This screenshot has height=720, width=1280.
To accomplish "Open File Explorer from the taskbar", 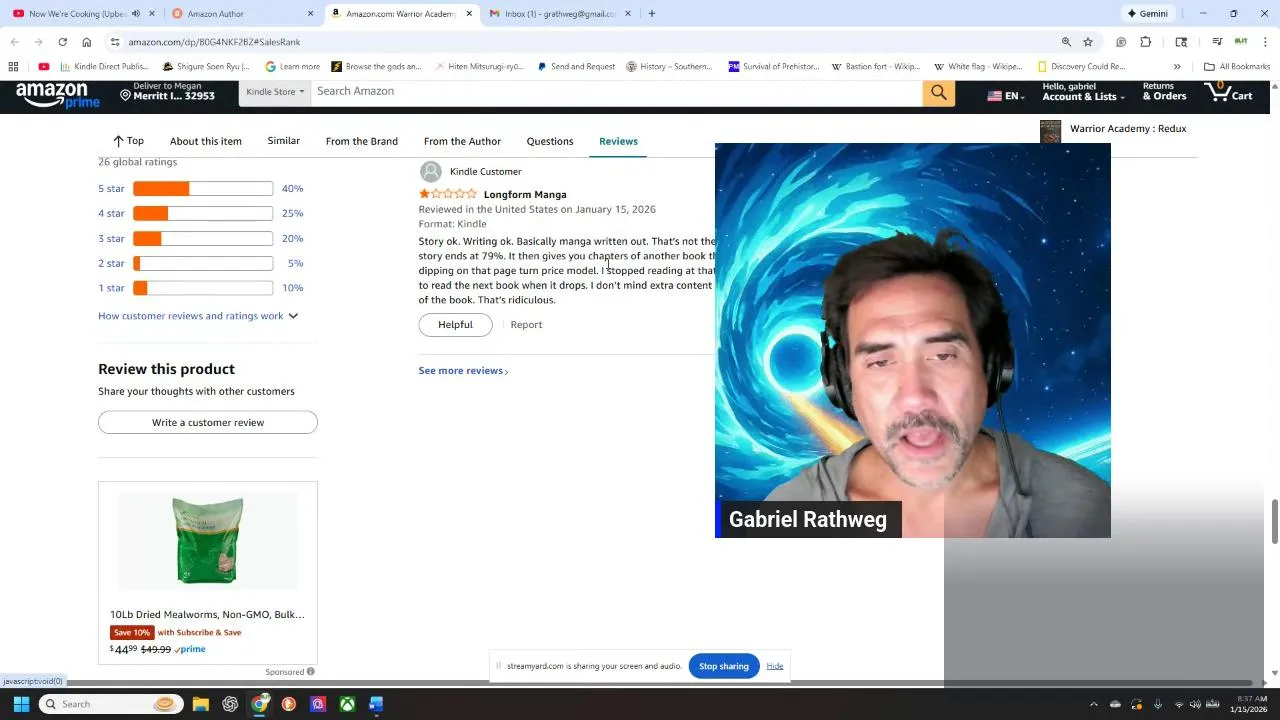I will [200, 704].
